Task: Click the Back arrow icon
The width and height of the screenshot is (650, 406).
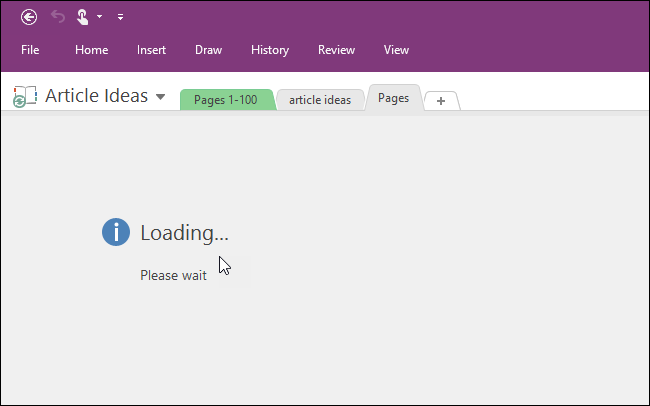Action: pos(29,17)
